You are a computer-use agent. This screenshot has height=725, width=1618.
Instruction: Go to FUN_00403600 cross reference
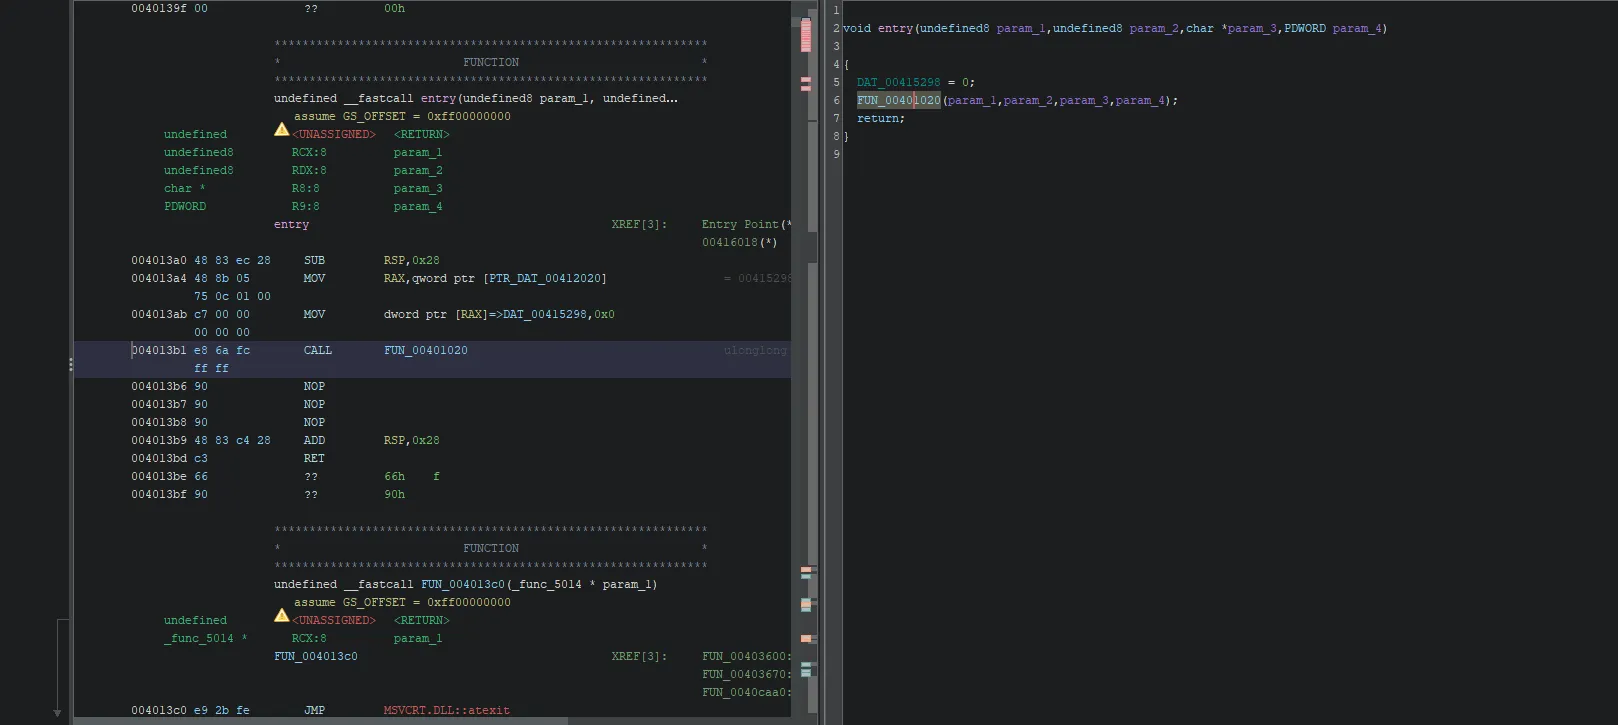click(x=745, y=657)
